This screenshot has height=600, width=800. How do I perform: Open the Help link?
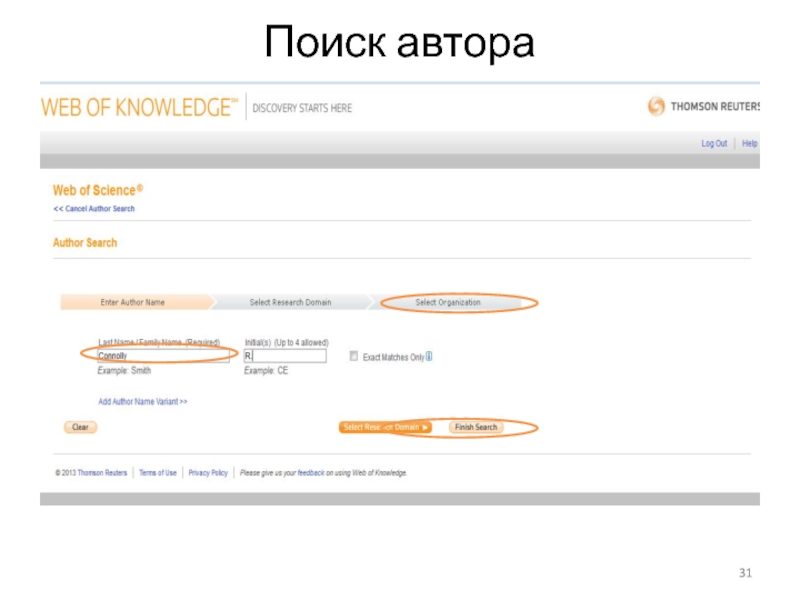749,143
